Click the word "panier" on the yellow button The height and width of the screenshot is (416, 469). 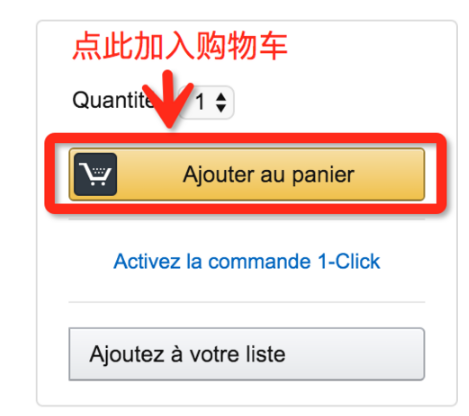323,175
